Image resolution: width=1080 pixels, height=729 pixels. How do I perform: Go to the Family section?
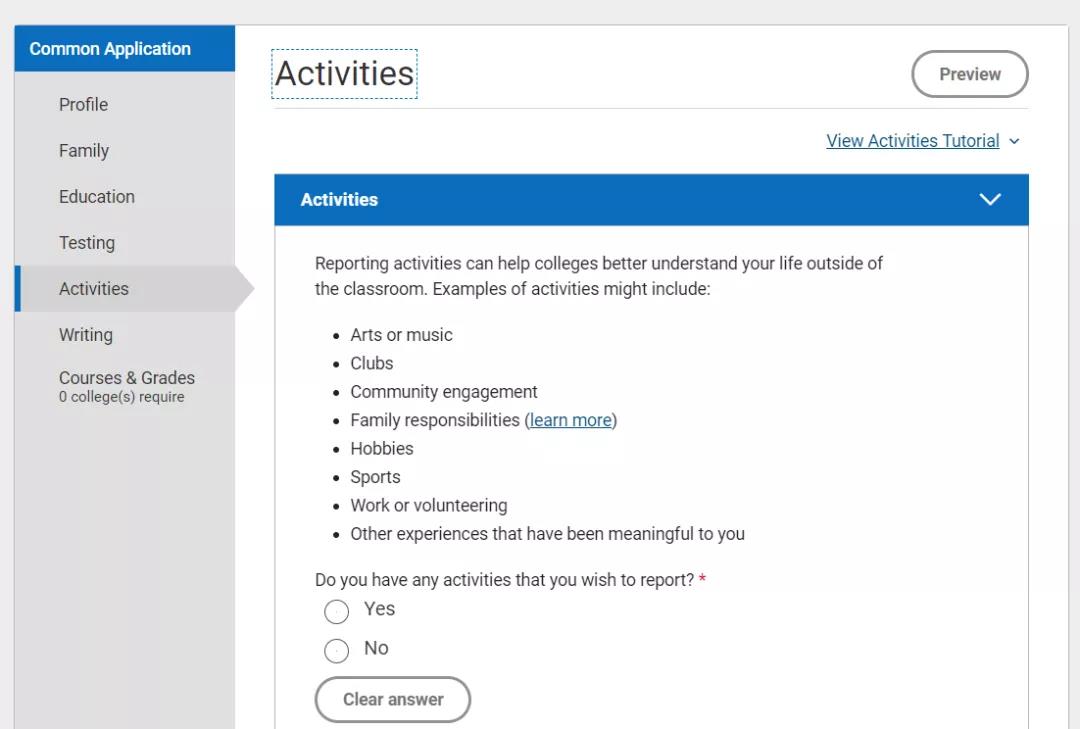[84, 151]
